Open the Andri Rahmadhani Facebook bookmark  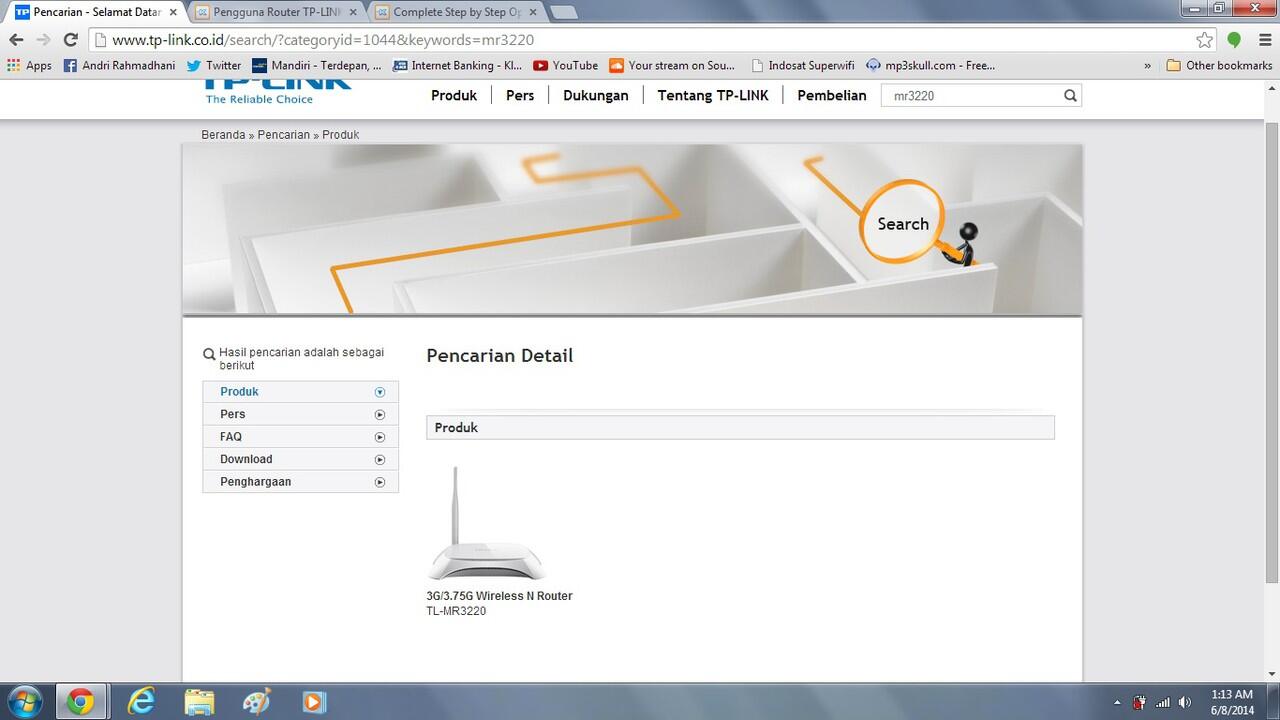click(120, 65)
